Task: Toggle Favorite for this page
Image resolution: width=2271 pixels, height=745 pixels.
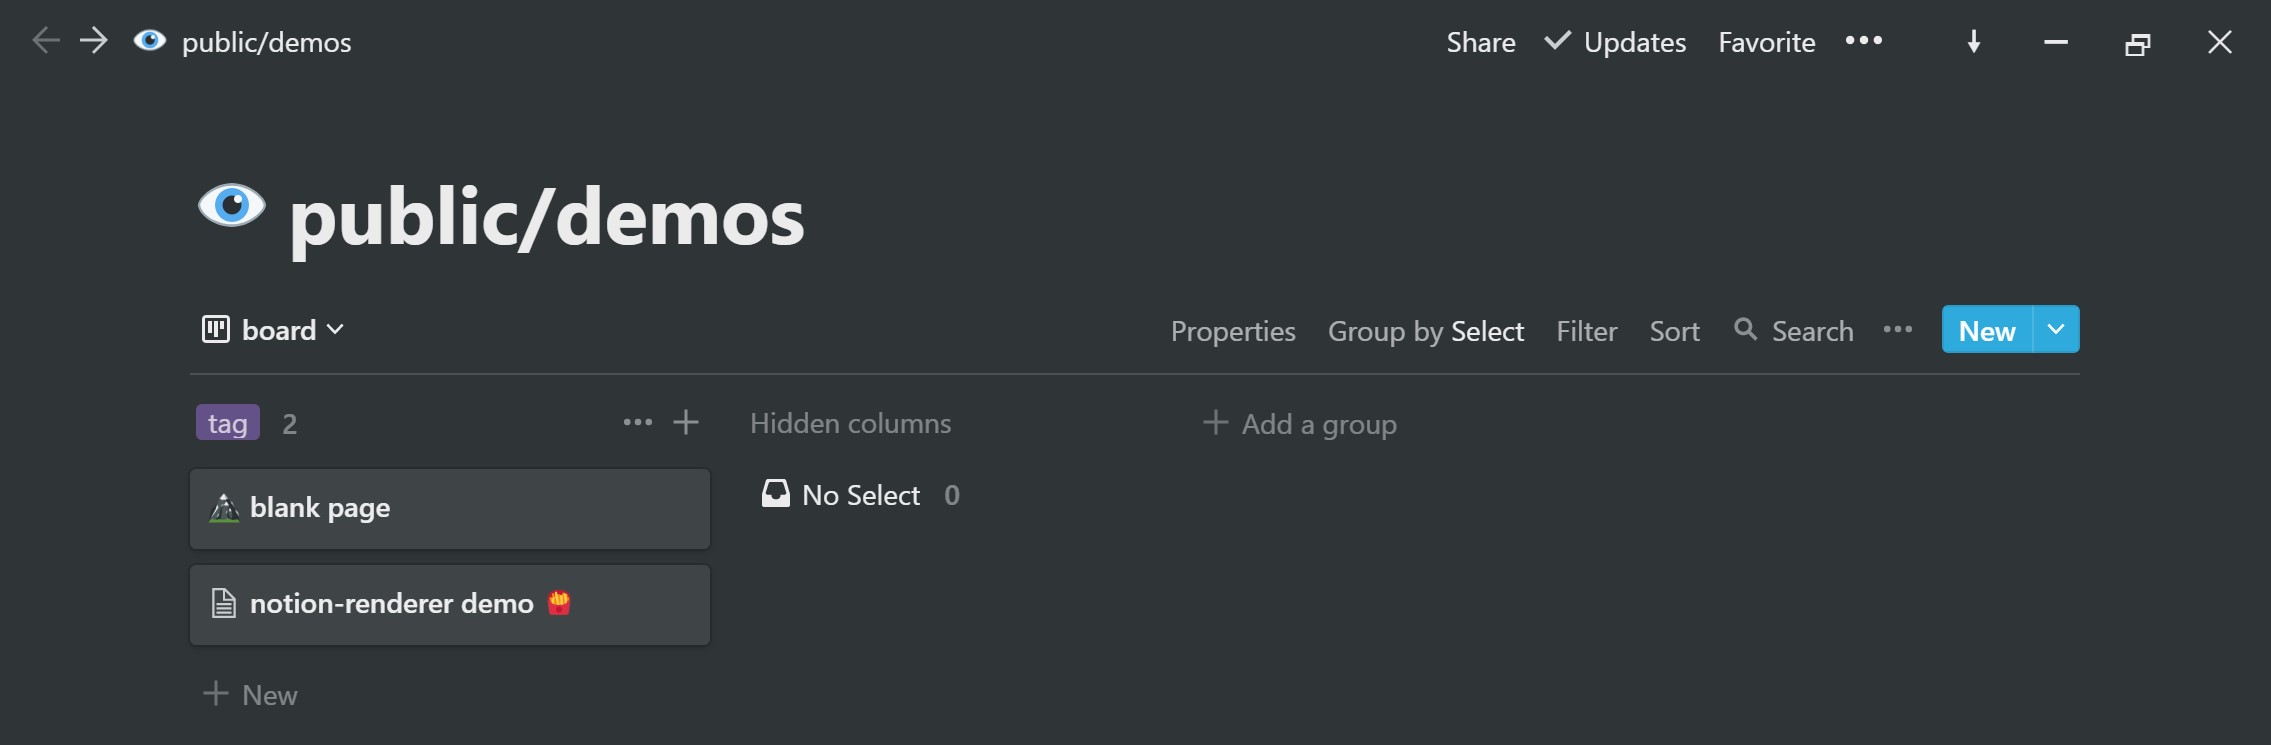Action: [1767, 42]
